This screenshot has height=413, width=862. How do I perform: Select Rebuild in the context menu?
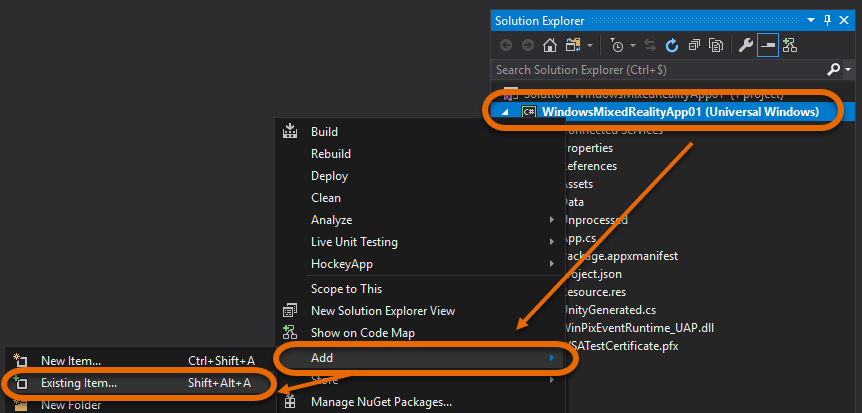331,154
